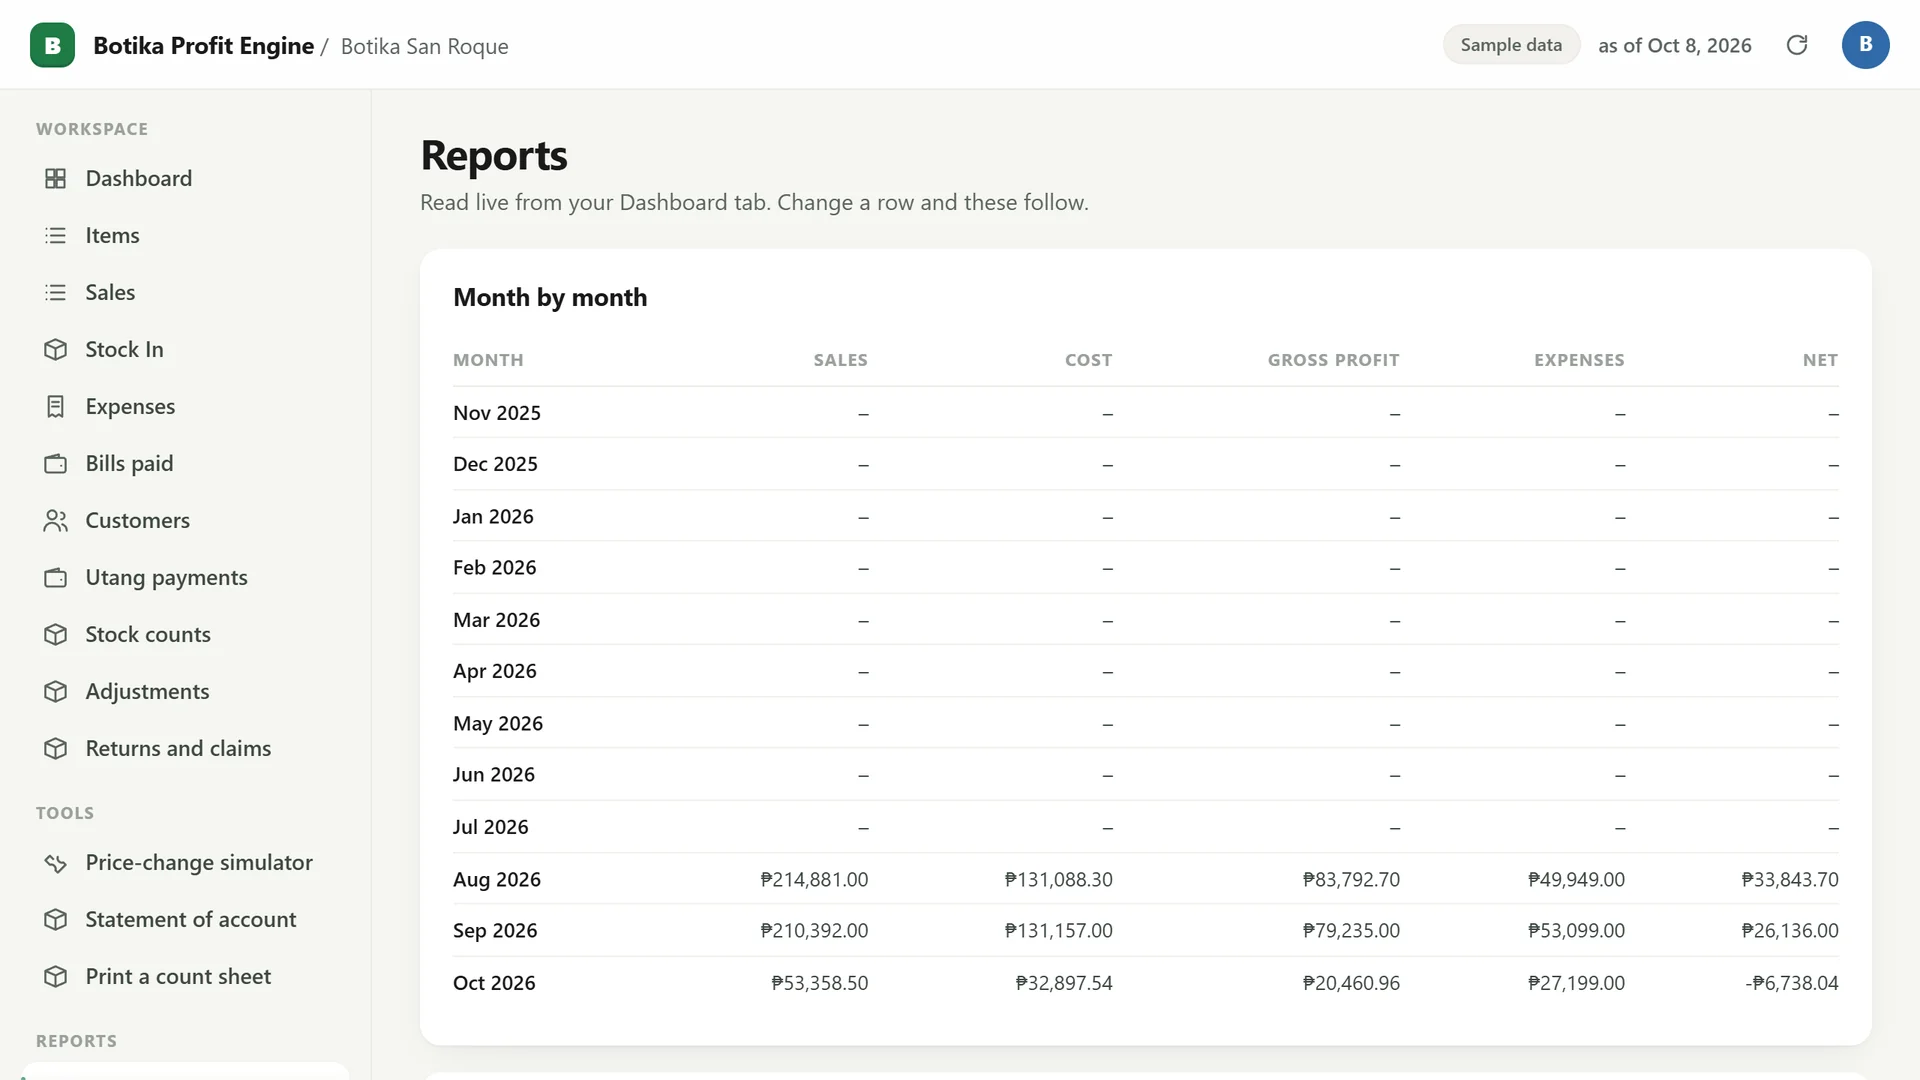The width and height of the screenshot is (1920, 1080).
Task: Click Oct 2026 sales ₱53,358.50
Action: coord(819,983)
